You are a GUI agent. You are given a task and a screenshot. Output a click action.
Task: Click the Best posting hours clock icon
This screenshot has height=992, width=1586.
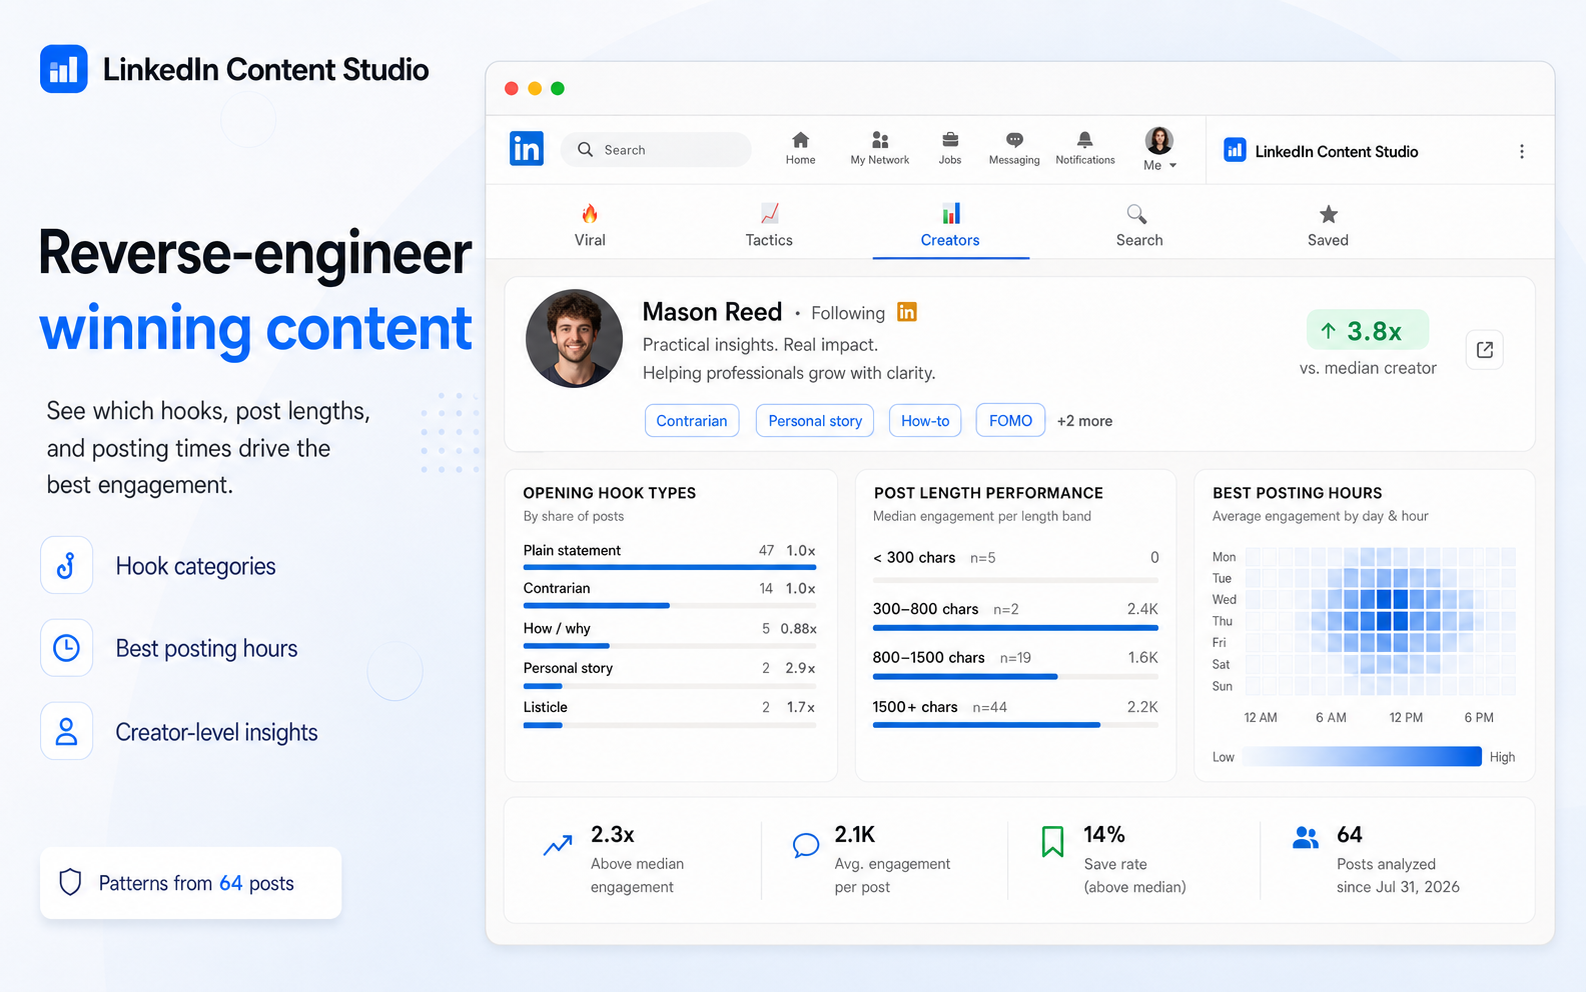point(66,648)
